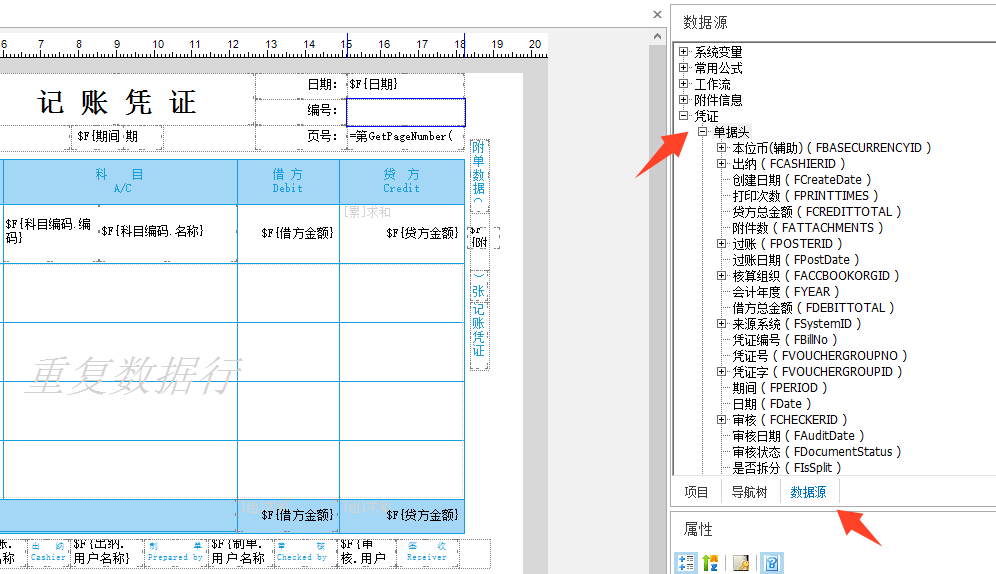Select the 借方 Debit column header
The image size is (996, 574).
click(x=288, y=181)
